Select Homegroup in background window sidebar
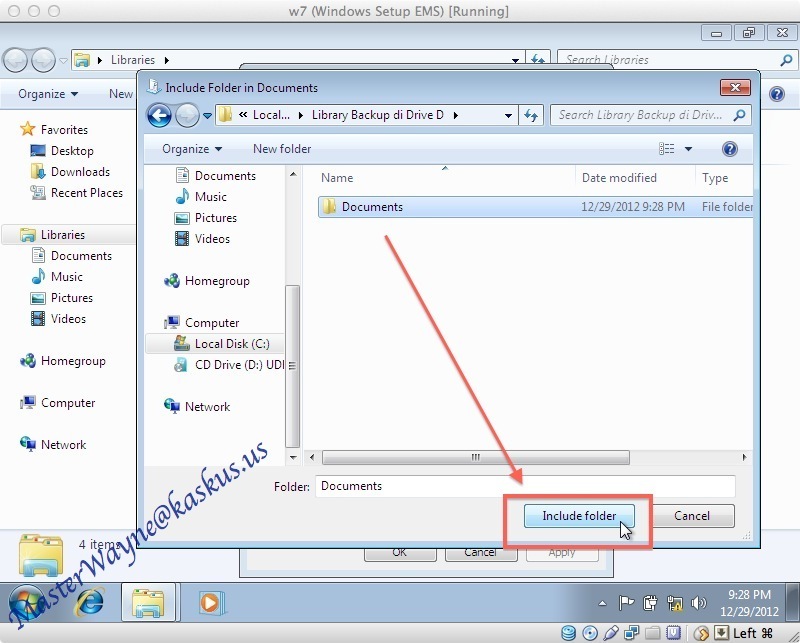800x643 pixels. click(x=73, y=361)
